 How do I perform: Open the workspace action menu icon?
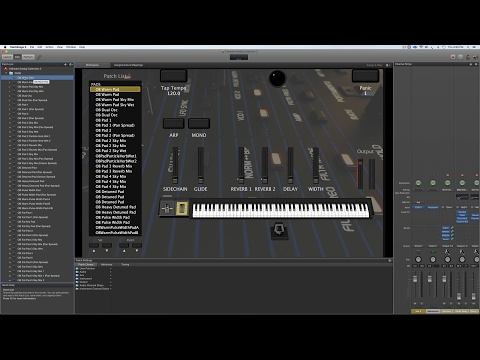tap(388, 65)
